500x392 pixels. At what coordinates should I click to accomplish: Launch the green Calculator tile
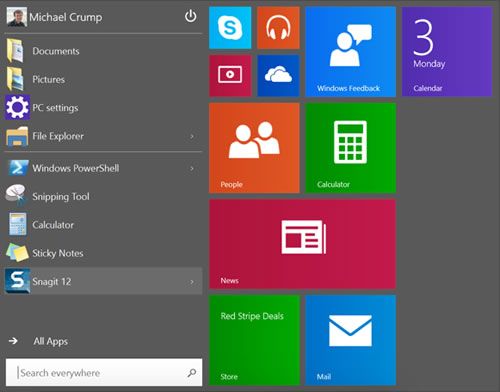[x=351, y=148]
